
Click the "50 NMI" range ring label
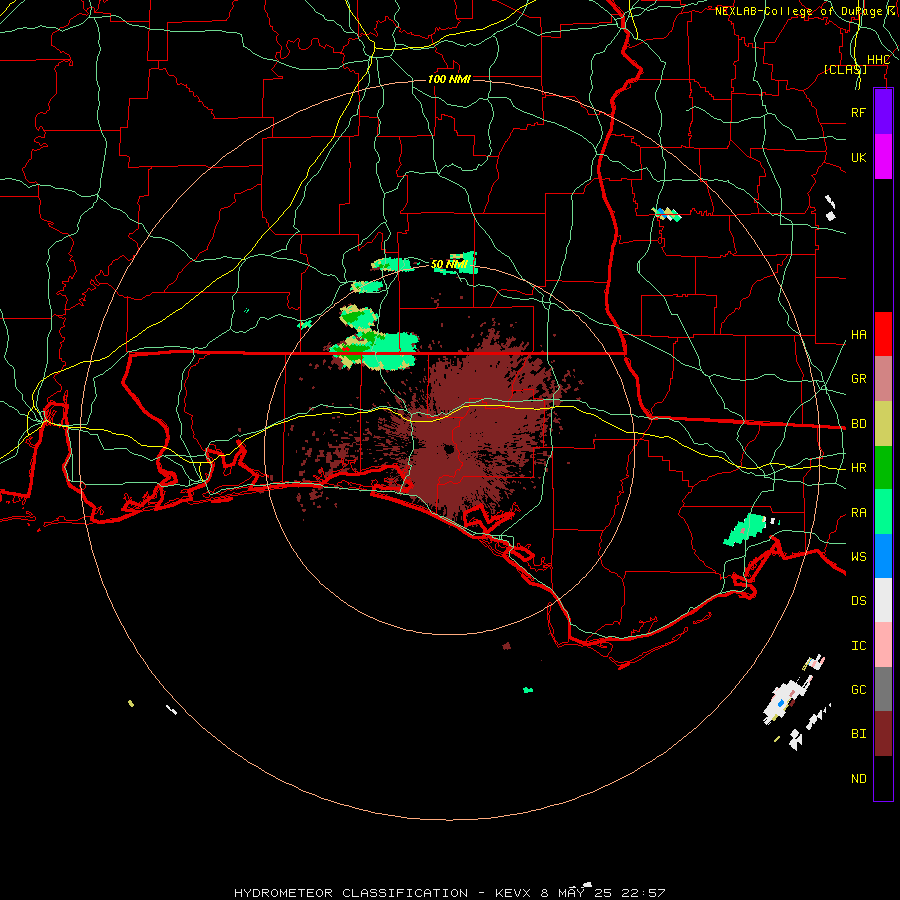click(449, 265)
